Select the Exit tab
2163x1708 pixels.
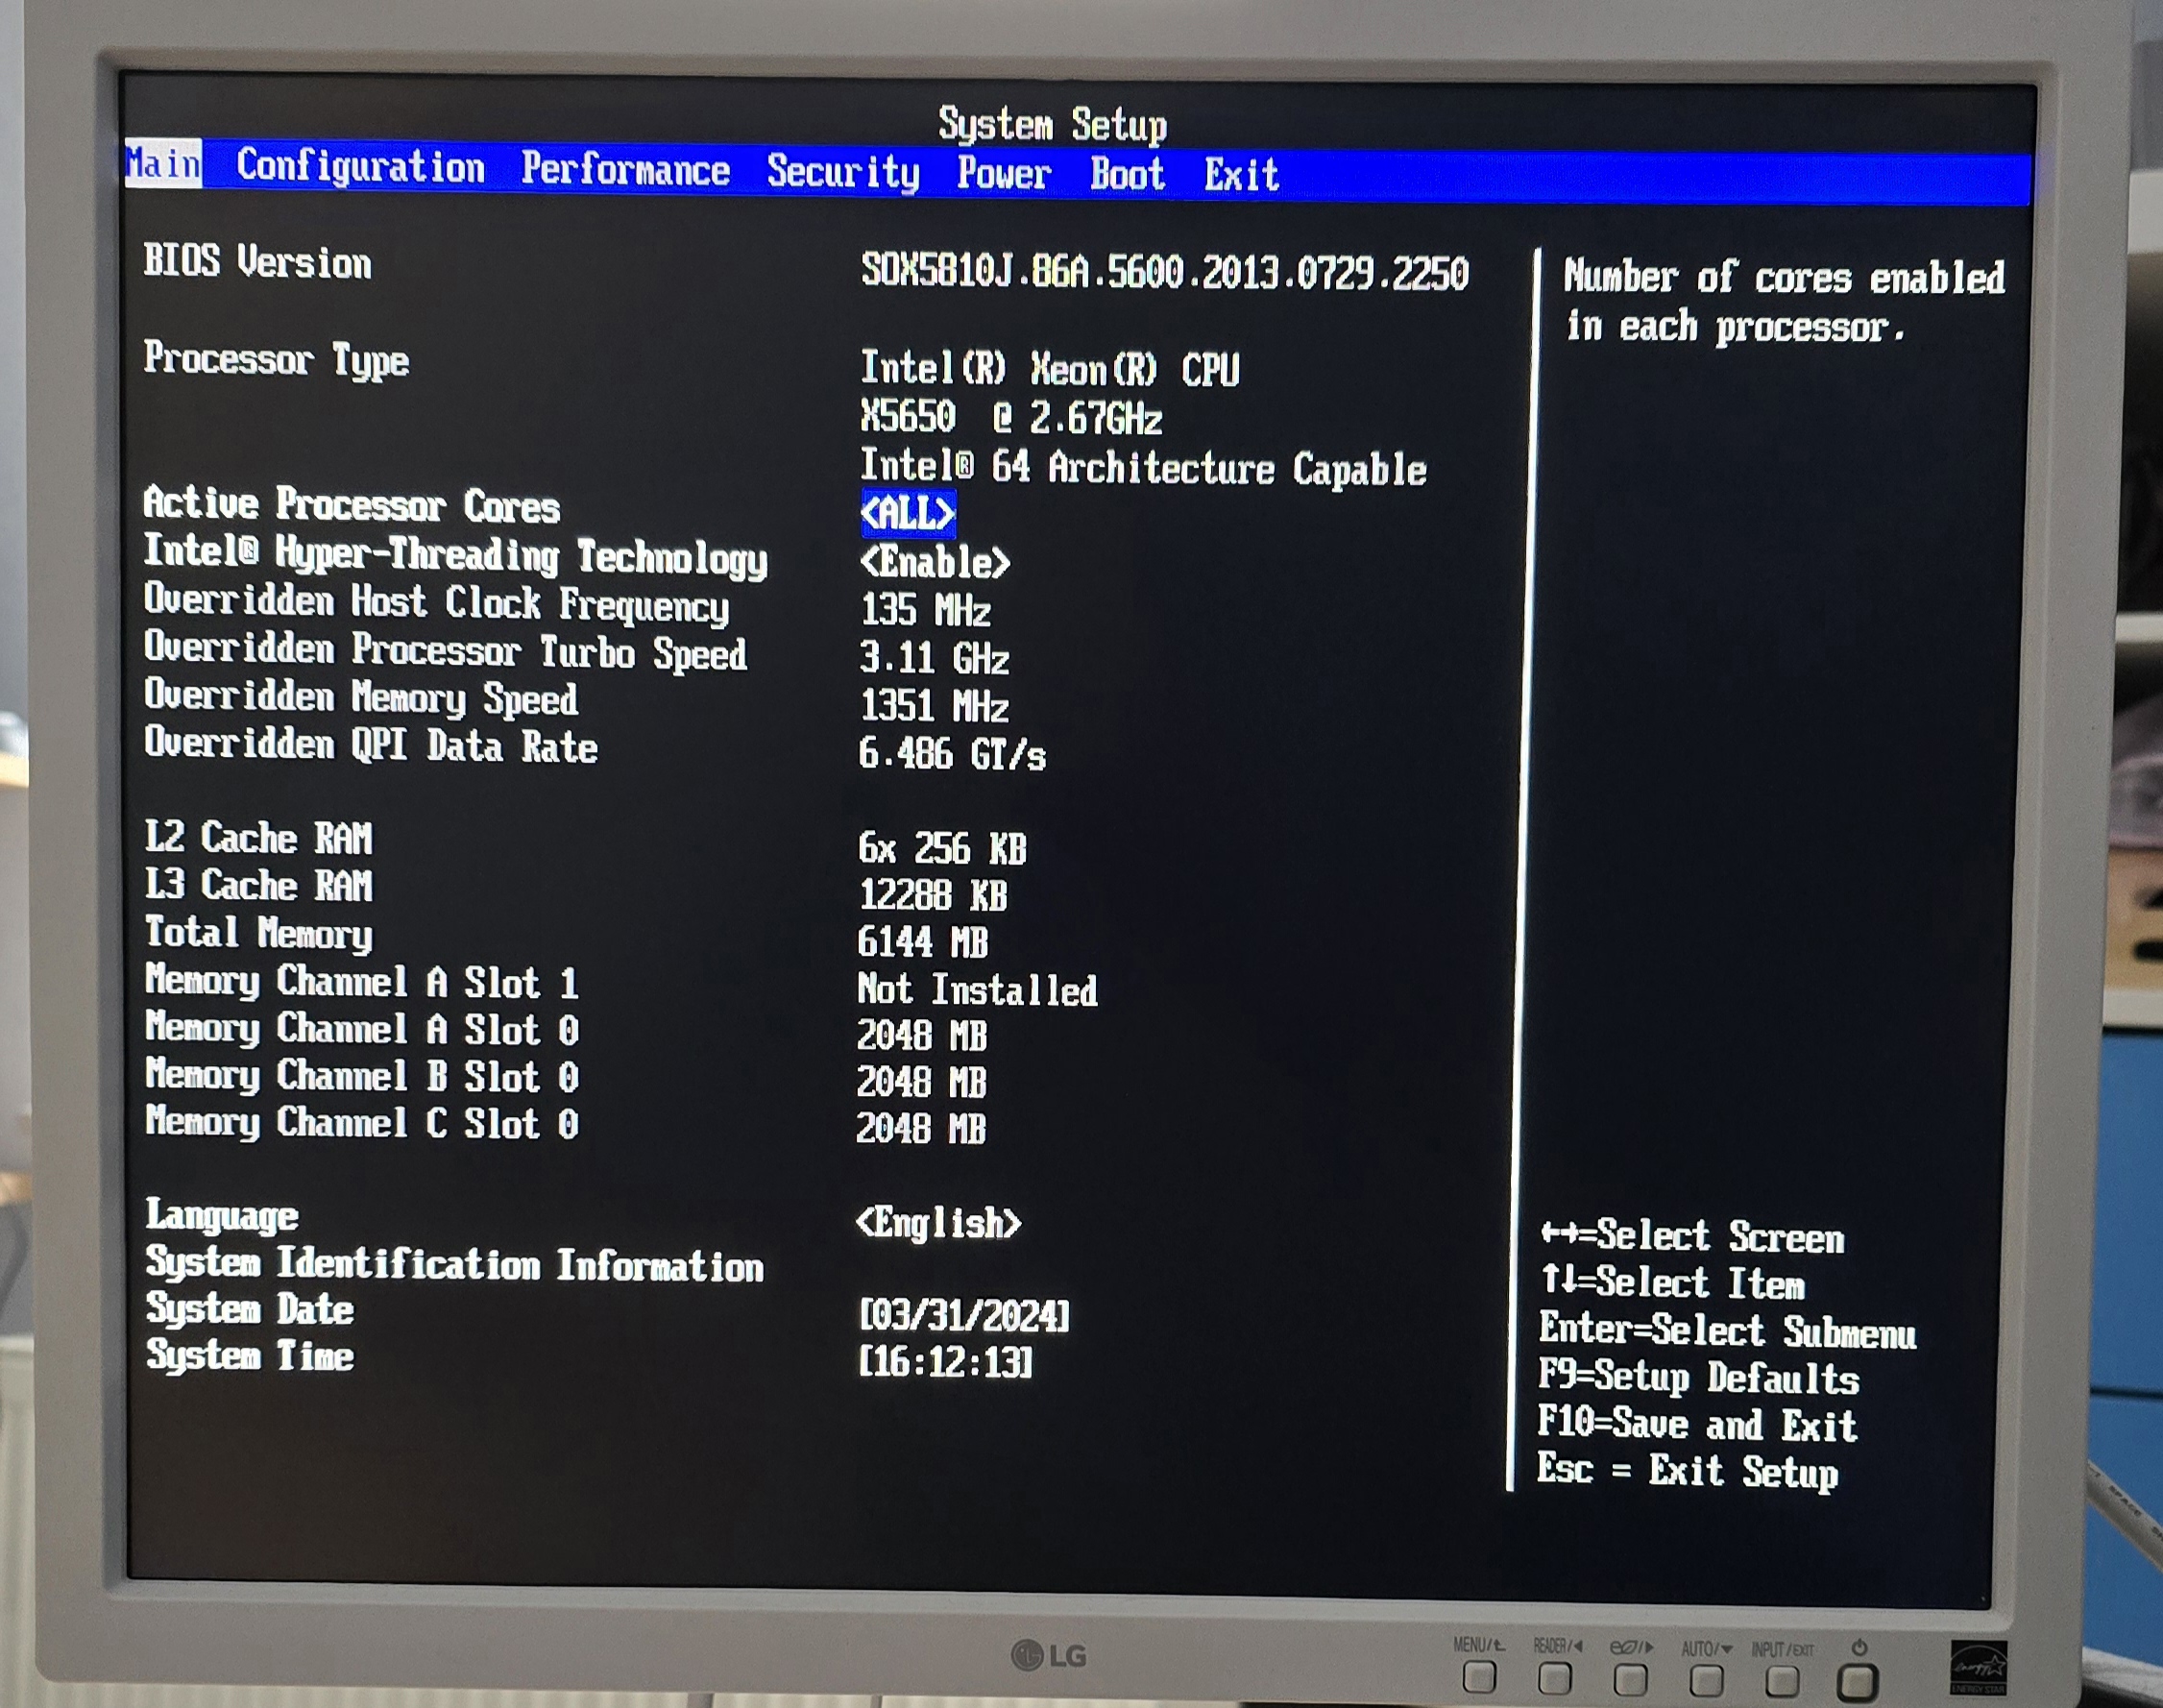tap(1241, 176)
